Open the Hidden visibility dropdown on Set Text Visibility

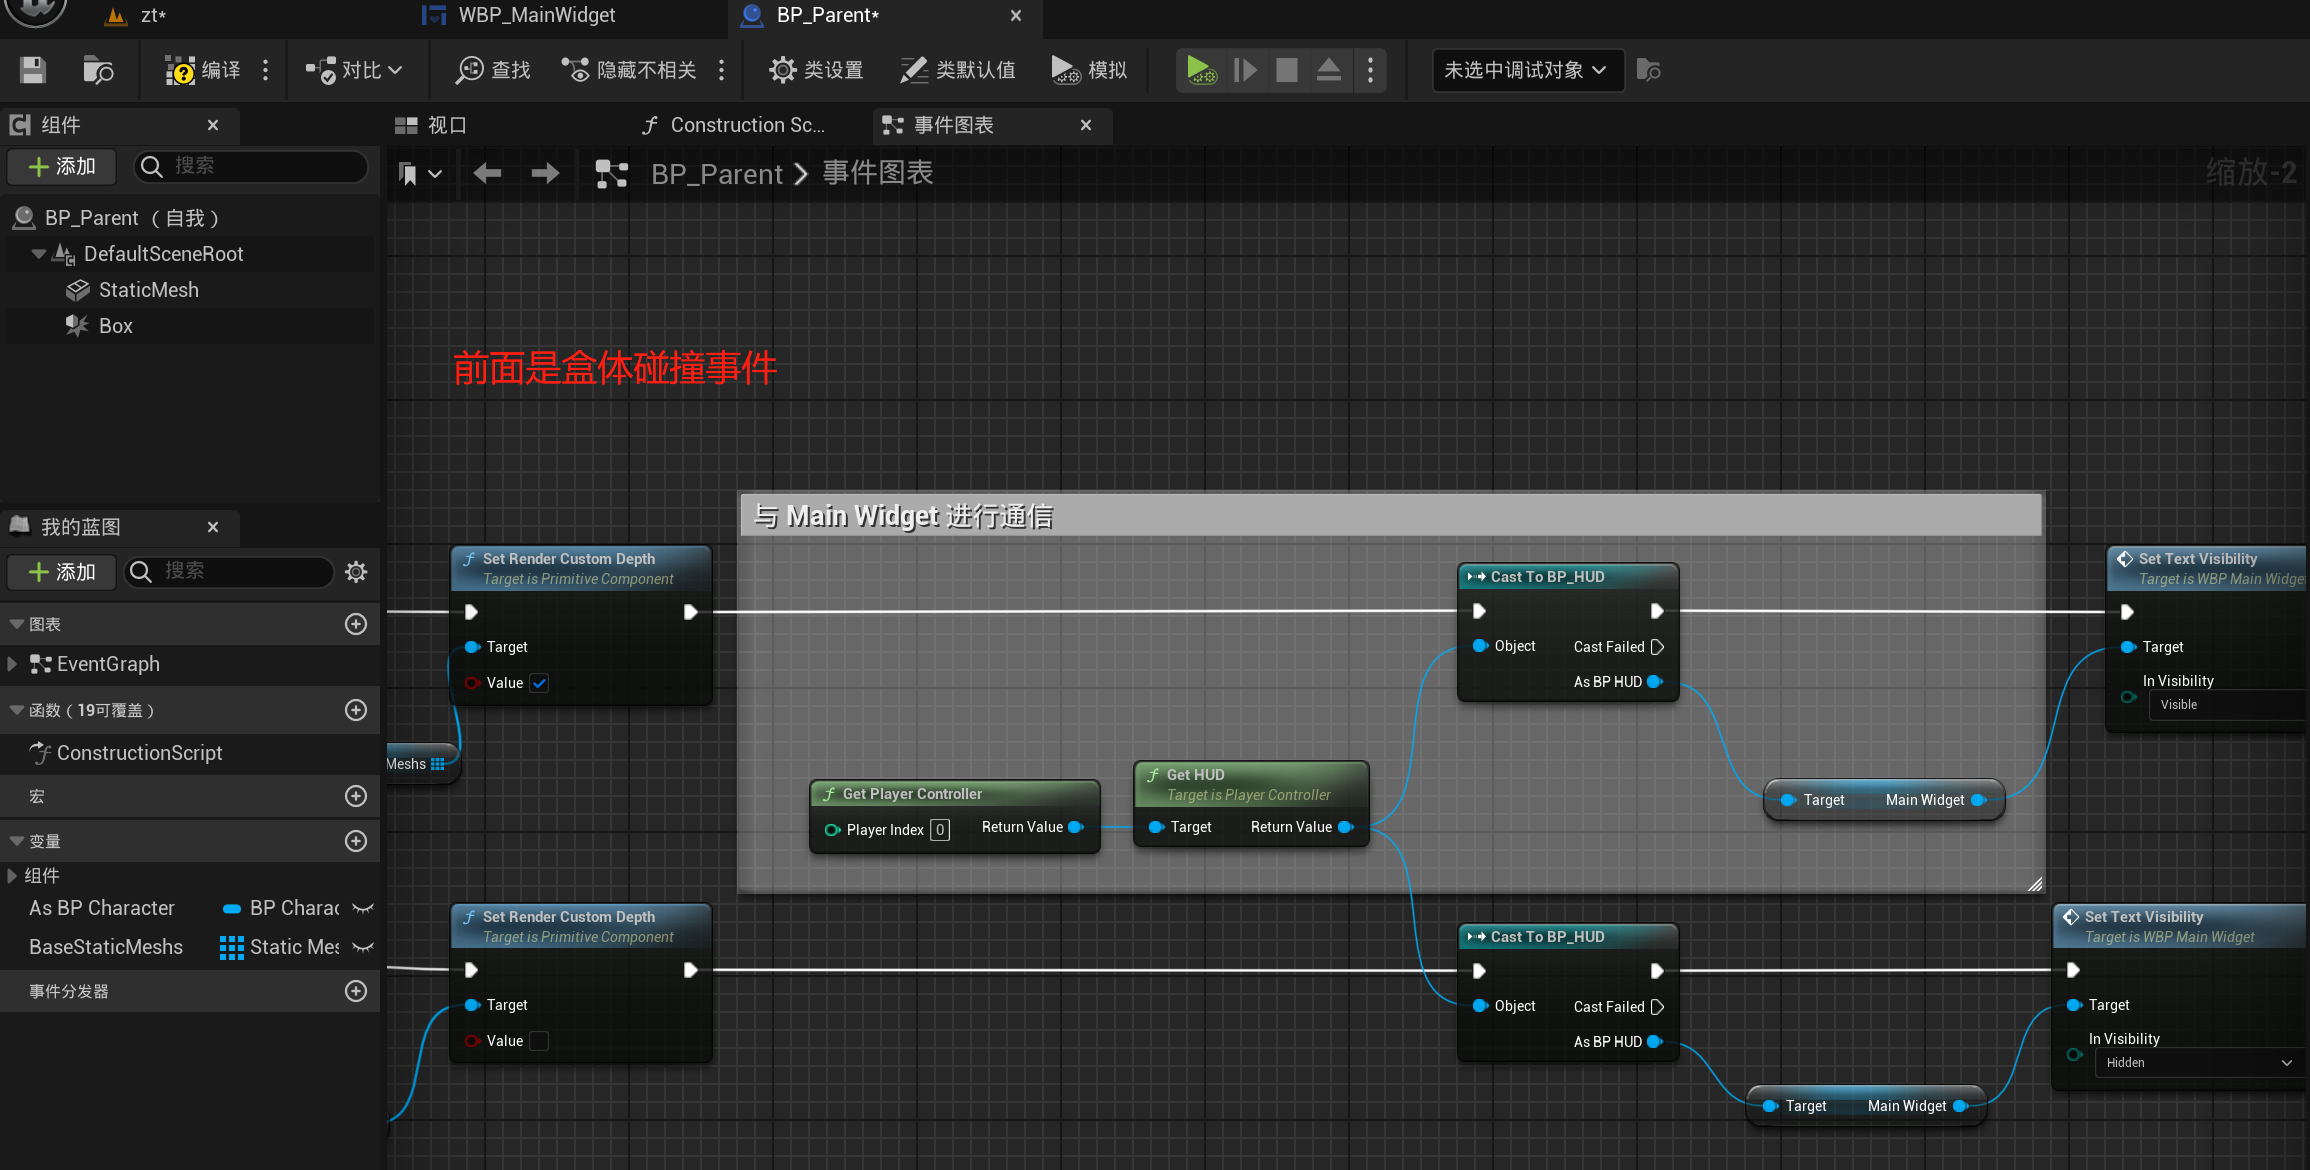2196,1062
